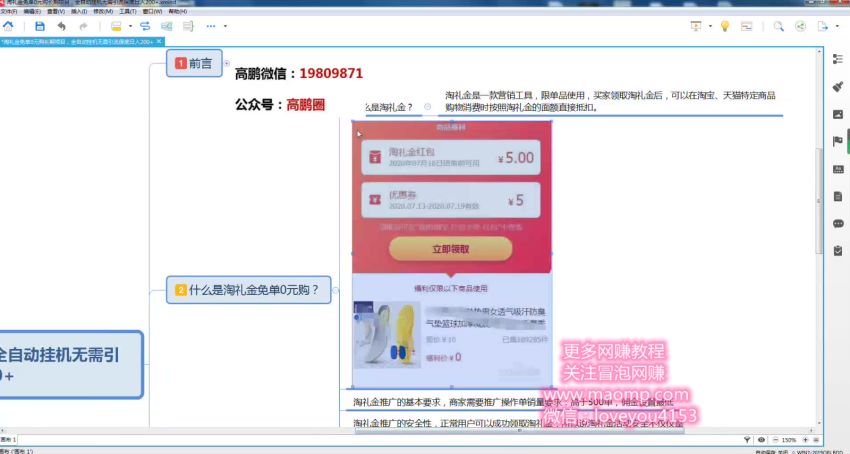Select the 淘礼金是一款营销工具 description text
Image resolution: width=850 pixels, height=454 pixels.
tap(610, 101)
